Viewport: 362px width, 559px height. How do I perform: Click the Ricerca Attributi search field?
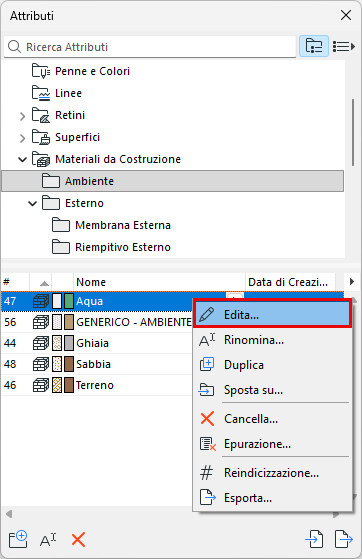[x=150, y=47]
